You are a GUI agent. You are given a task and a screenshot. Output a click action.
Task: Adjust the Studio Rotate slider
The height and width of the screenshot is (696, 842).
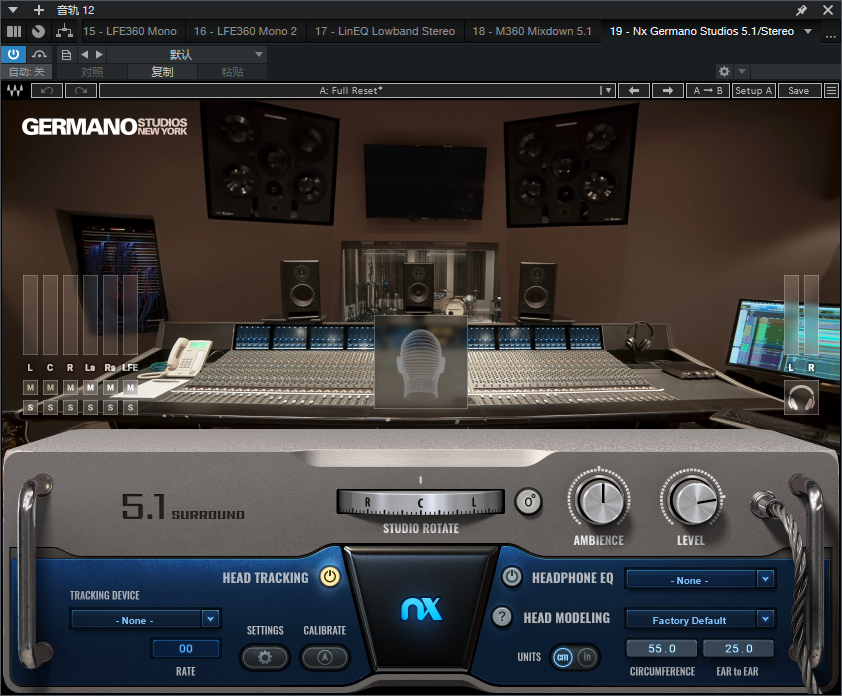[420, 503]
